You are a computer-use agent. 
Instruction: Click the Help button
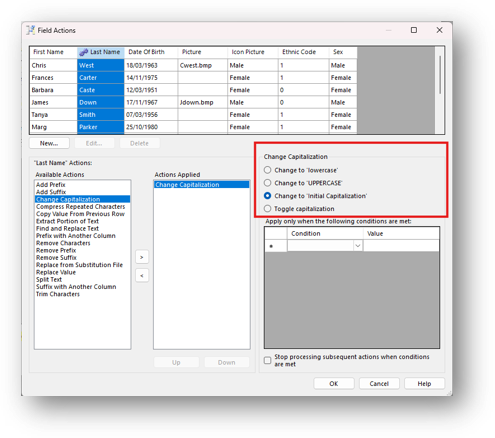pyautogui.click(x=424, y=384)
